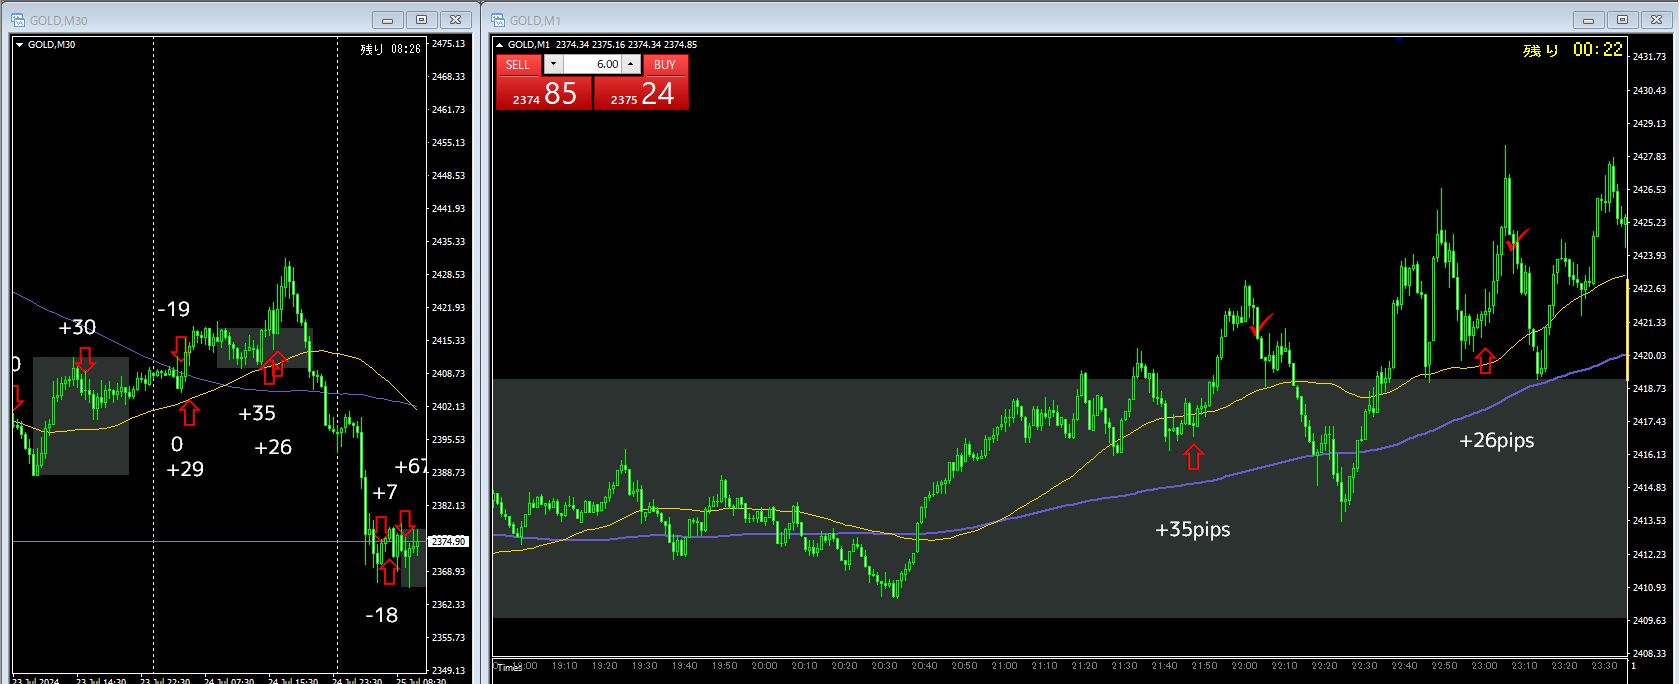This screenshot has height=684, width=1680.
Task: Click the sell price tile showing 2374 85
Action: point(544,93)
